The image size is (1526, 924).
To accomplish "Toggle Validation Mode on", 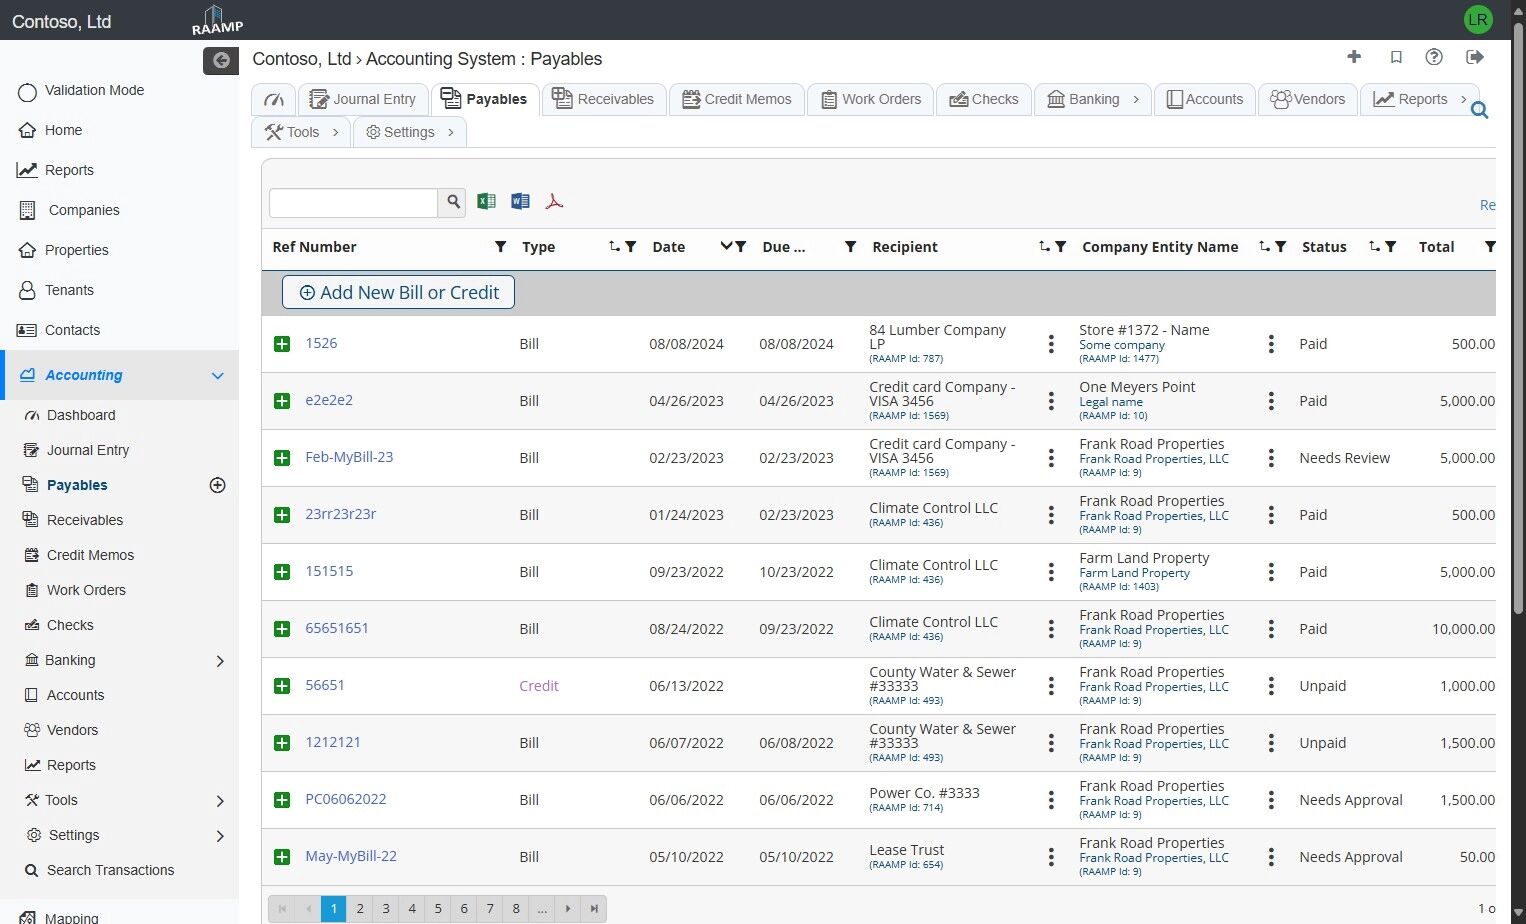I will 28,91.
